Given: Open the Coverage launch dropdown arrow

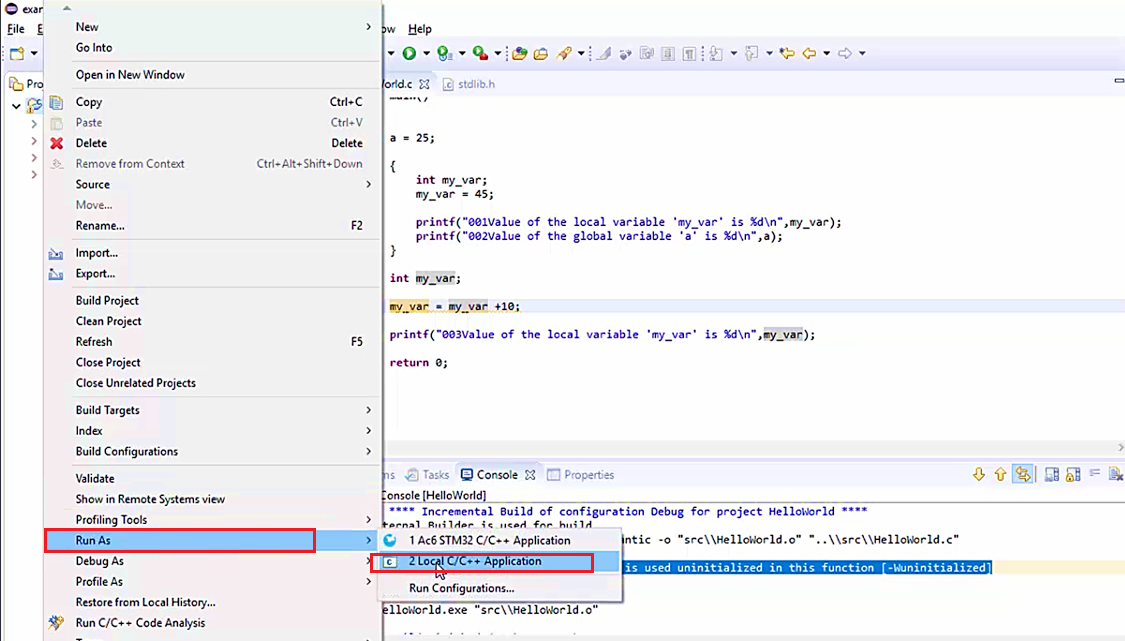Looking at the screenshot, I should (x=462, y=53).
